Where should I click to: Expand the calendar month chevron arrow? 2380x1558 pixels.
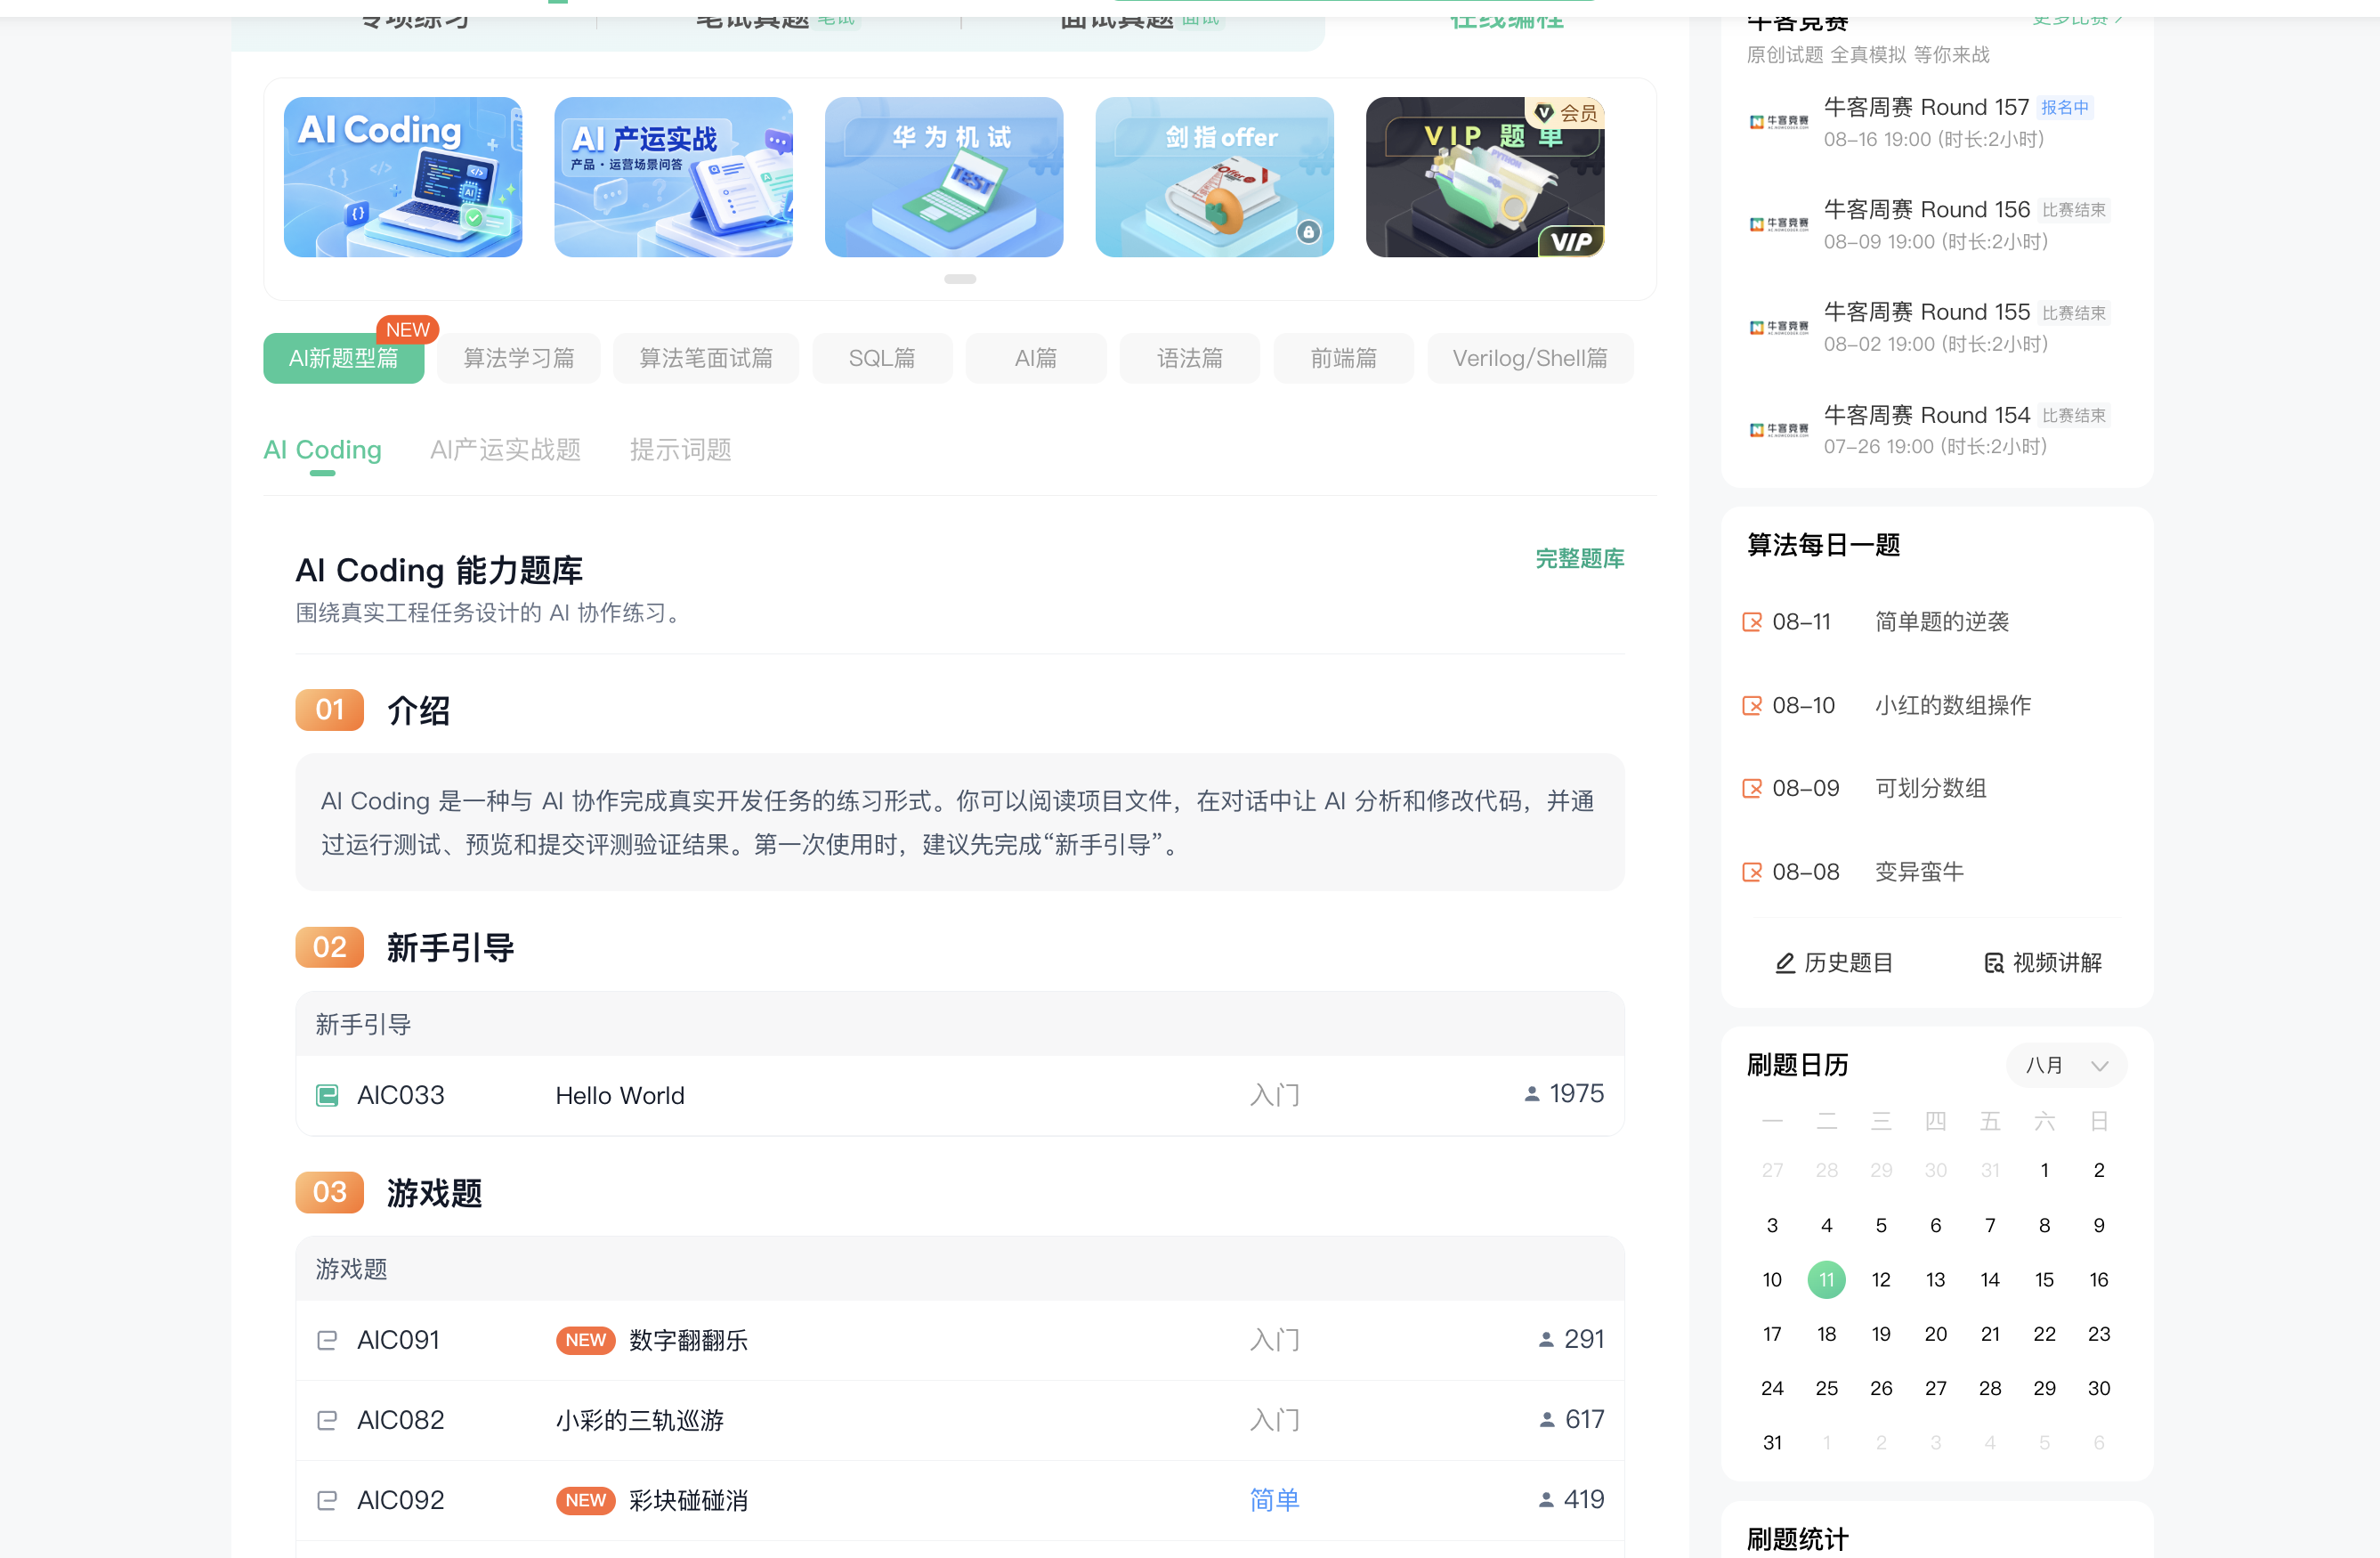click(2100, 1066)
